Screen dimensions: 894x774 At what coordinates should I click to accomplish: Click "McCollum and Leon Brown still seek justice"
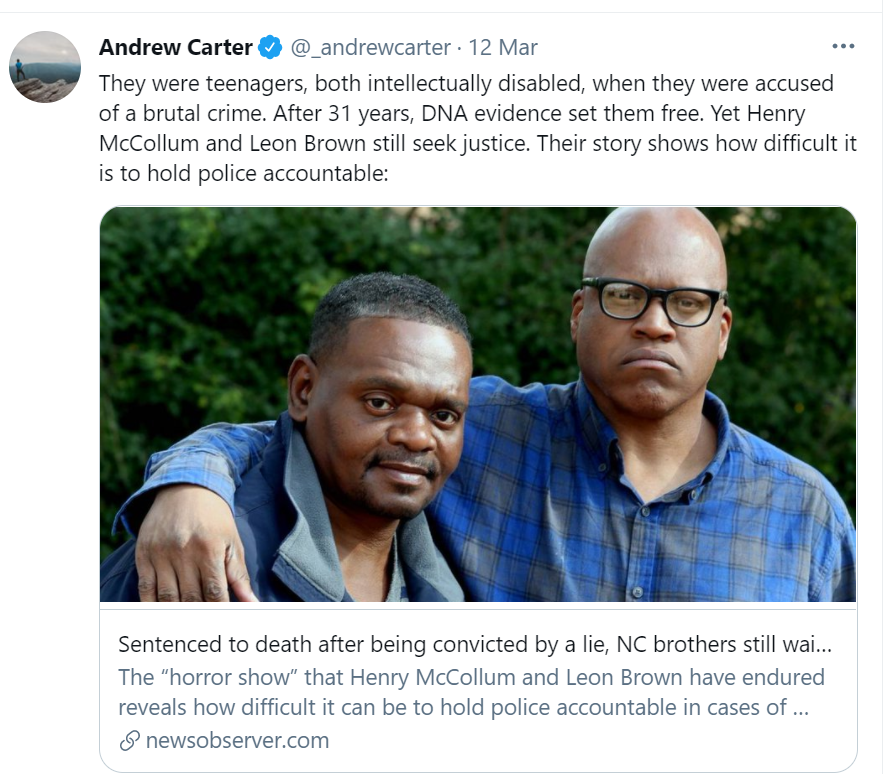click(314, 144)
